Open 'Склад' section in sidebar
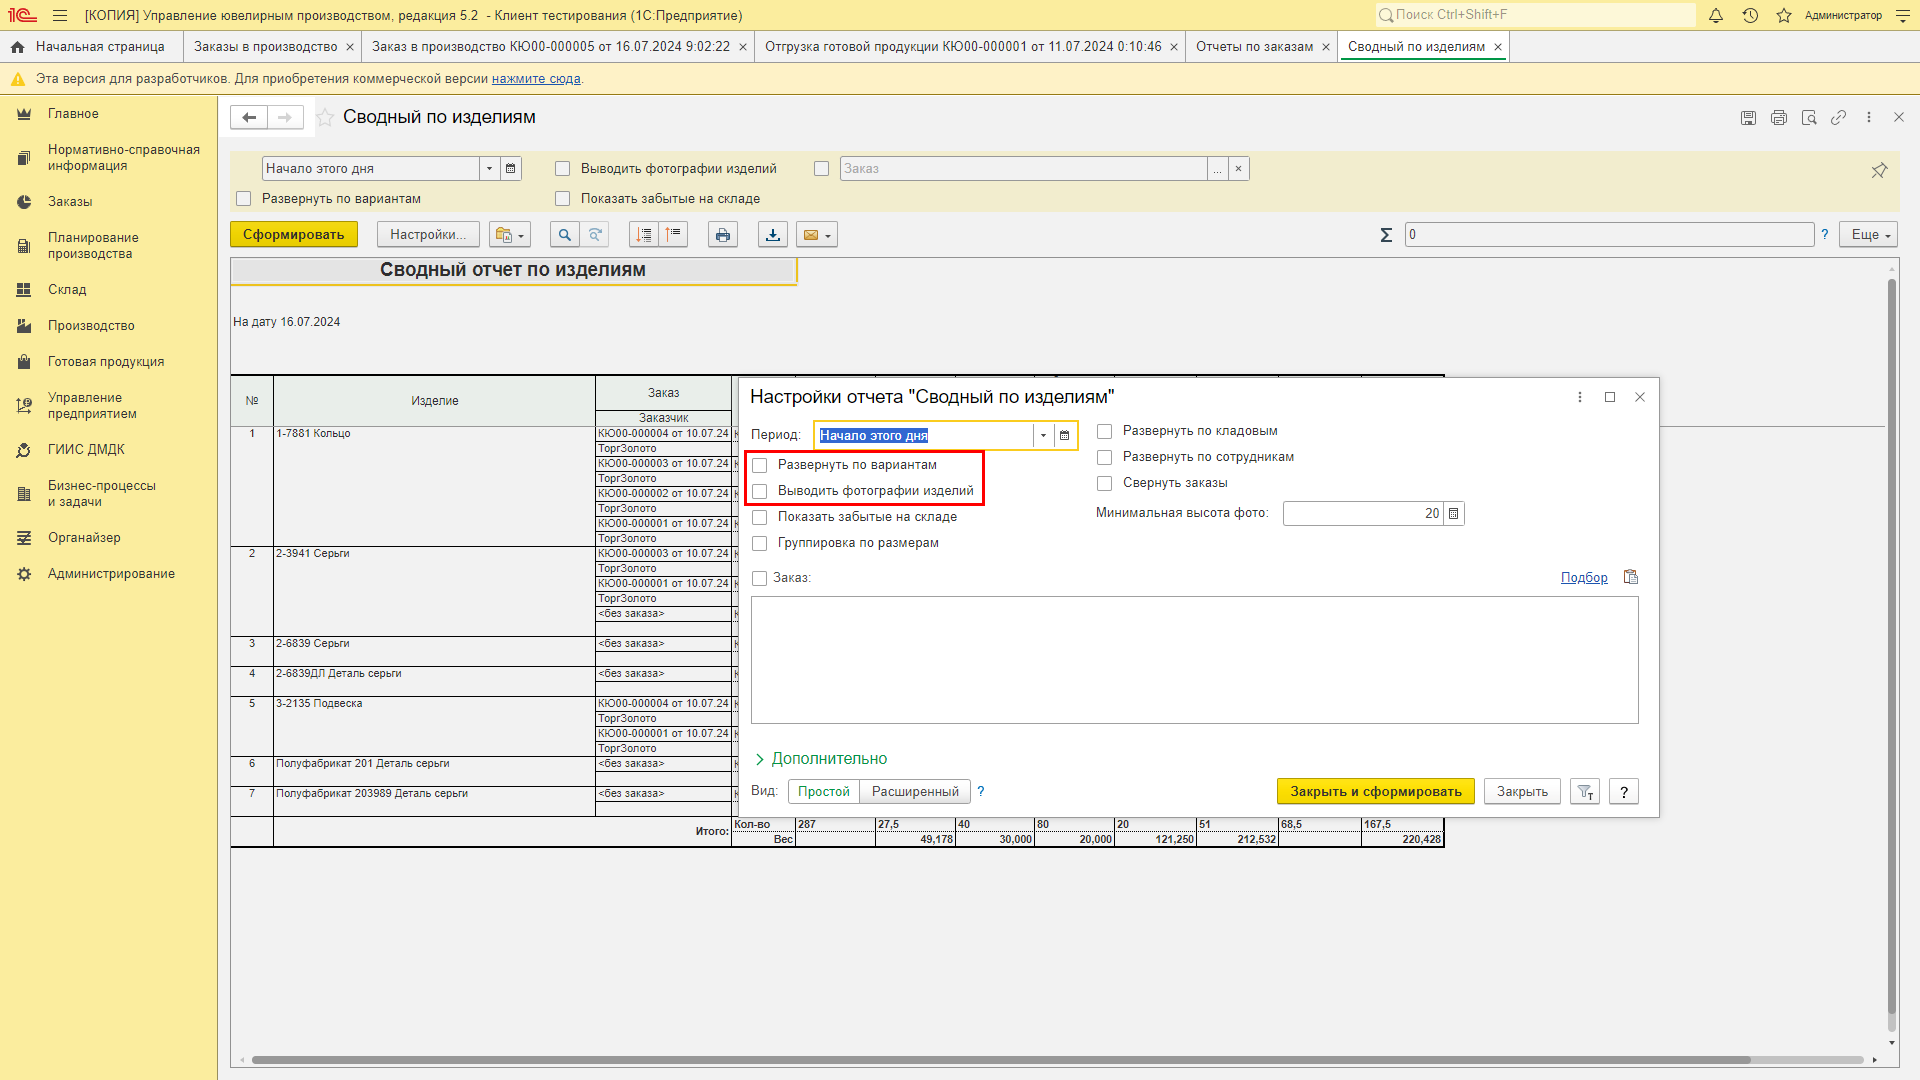Screen dimensions: 1920x1080 [x=67, y=290]
